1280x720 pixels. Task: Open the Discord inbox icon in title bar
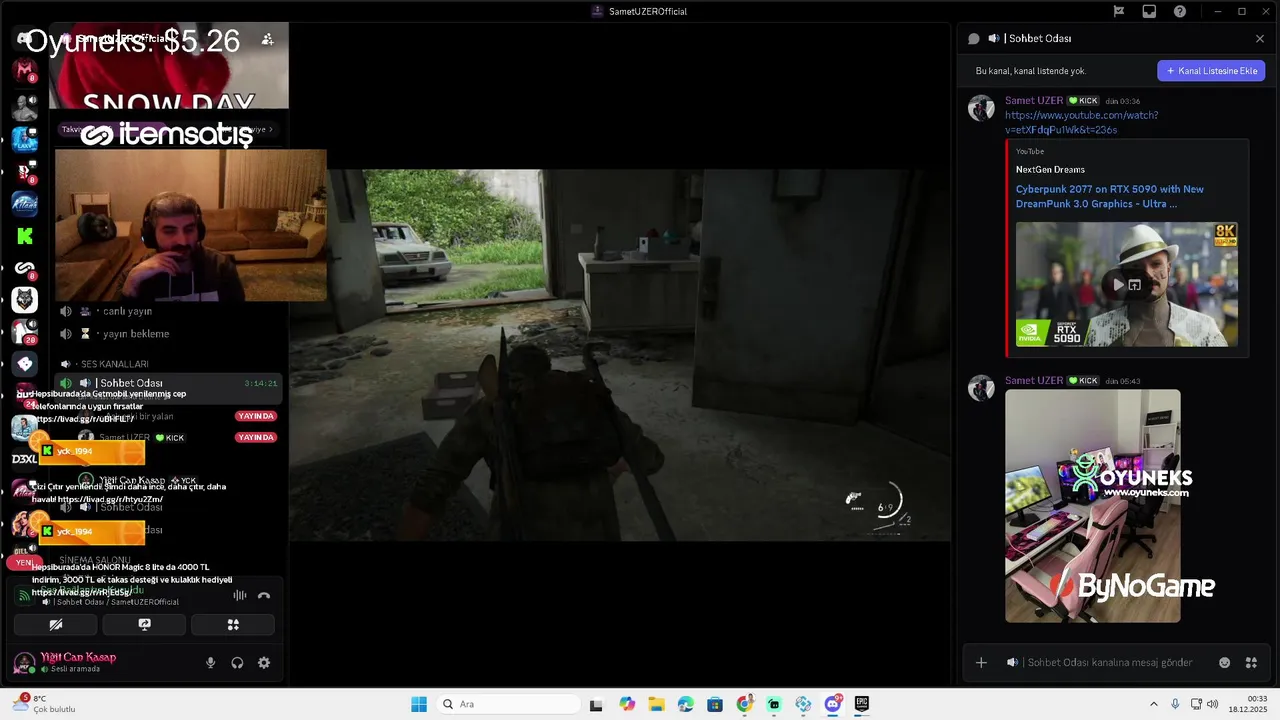tap(1149, 11)
